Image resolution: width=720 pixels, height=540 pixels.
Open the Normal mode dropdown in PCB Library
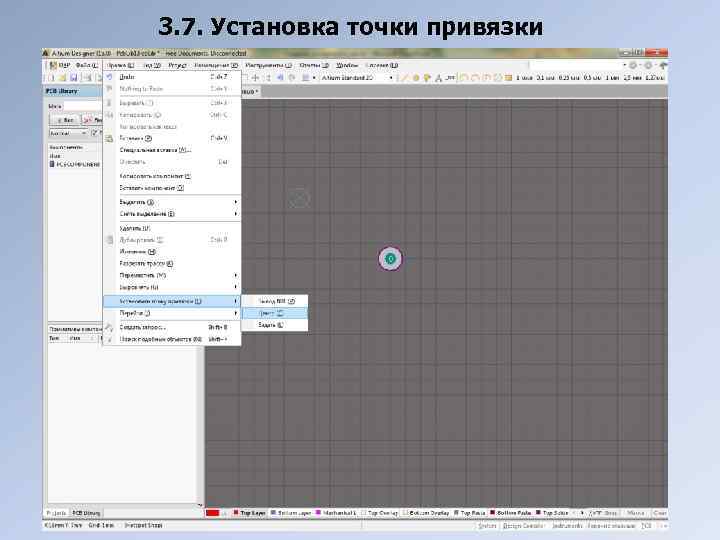click(68, 133)
